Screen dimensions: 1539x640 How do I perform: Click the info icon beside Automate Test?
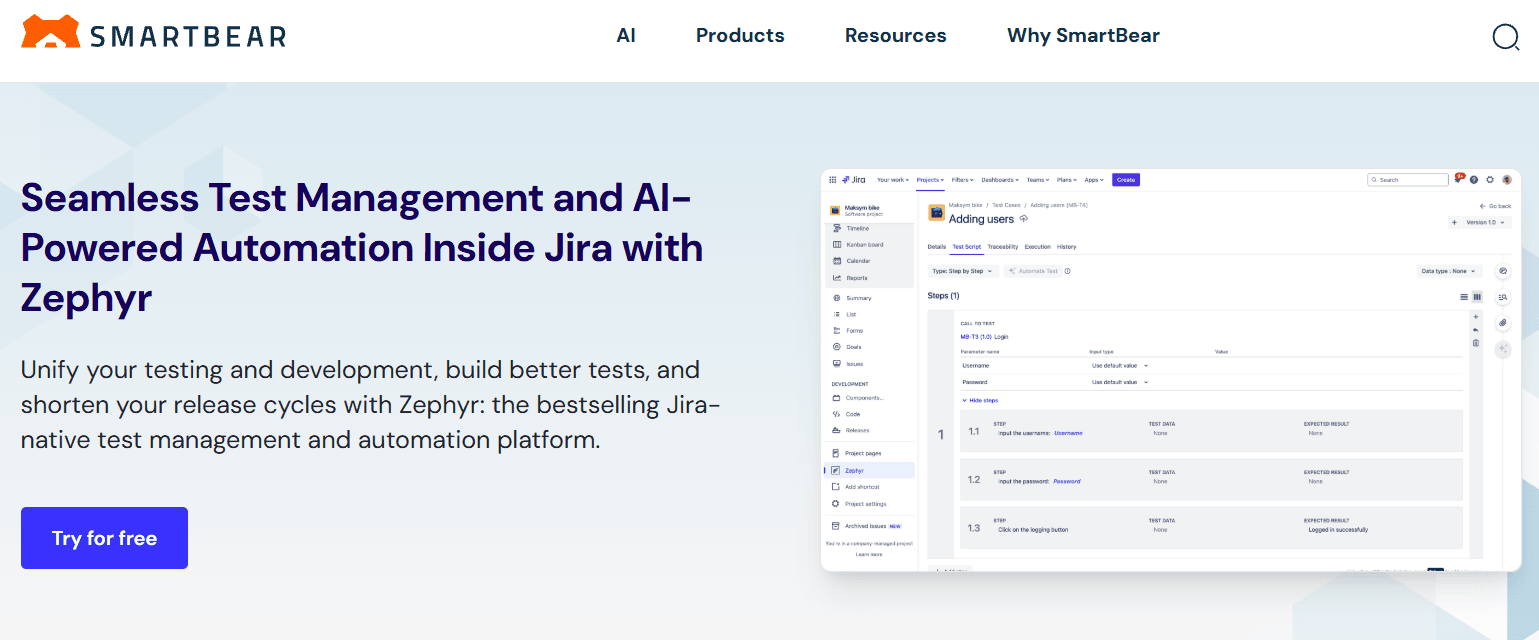click(1067, 271)
